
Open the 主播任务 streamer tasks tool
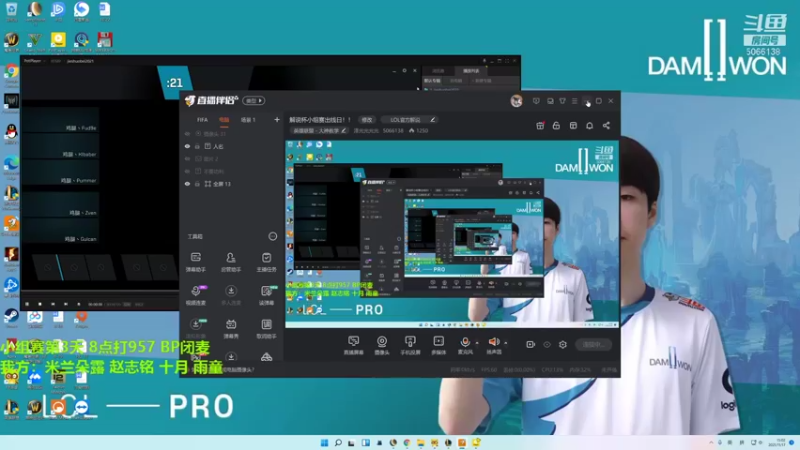pyautogui.click(x=266, y=261)
